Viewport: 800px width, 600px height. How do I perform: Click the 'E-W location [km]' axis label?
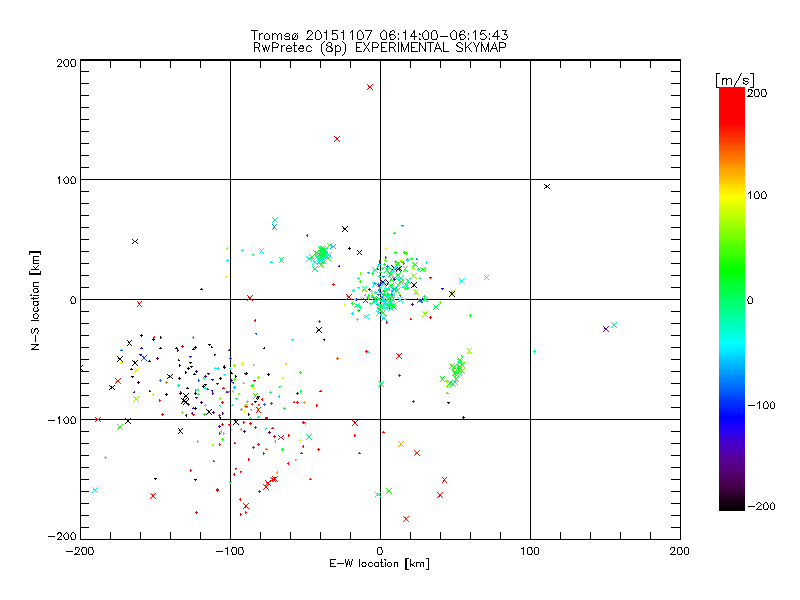(379, 564)
